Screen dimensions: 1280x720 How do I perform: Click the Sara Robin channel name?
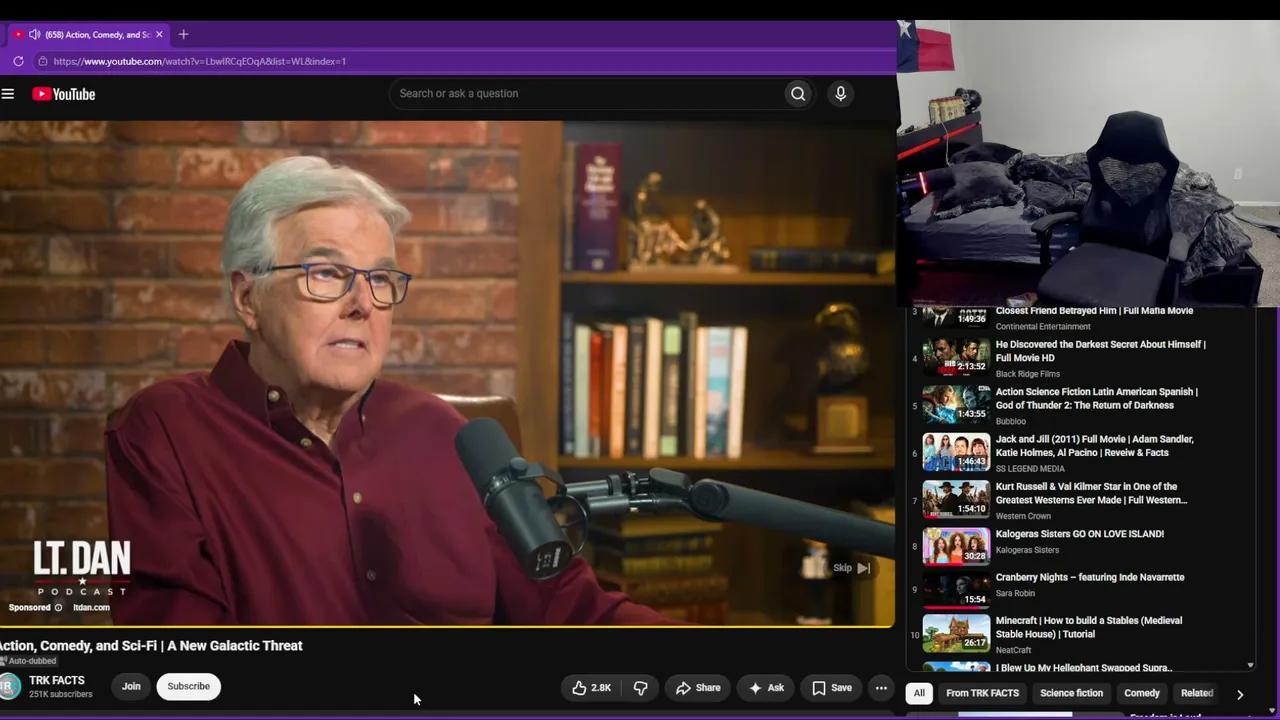(x=1015, y=593)
